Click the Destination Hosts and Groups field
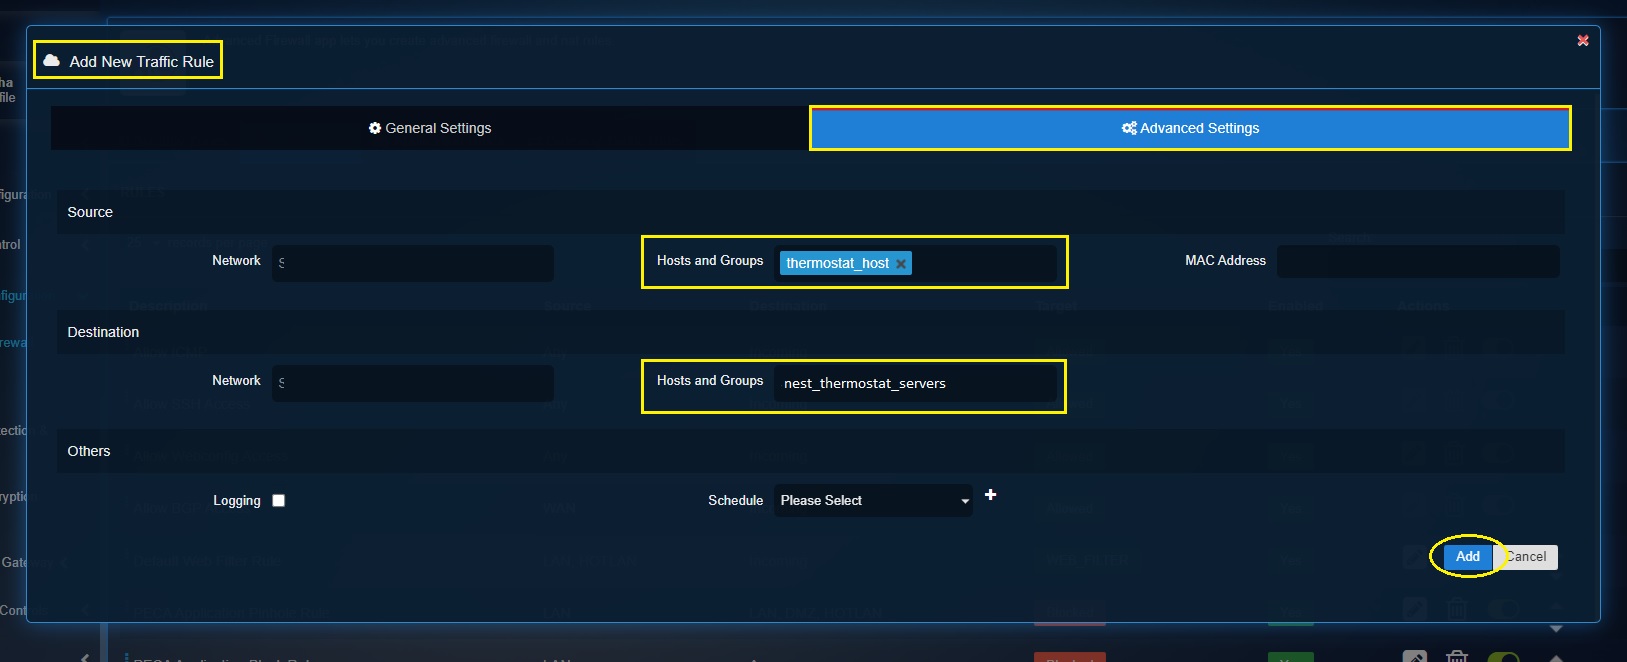1627x662 pixels. tap(915, 383)
